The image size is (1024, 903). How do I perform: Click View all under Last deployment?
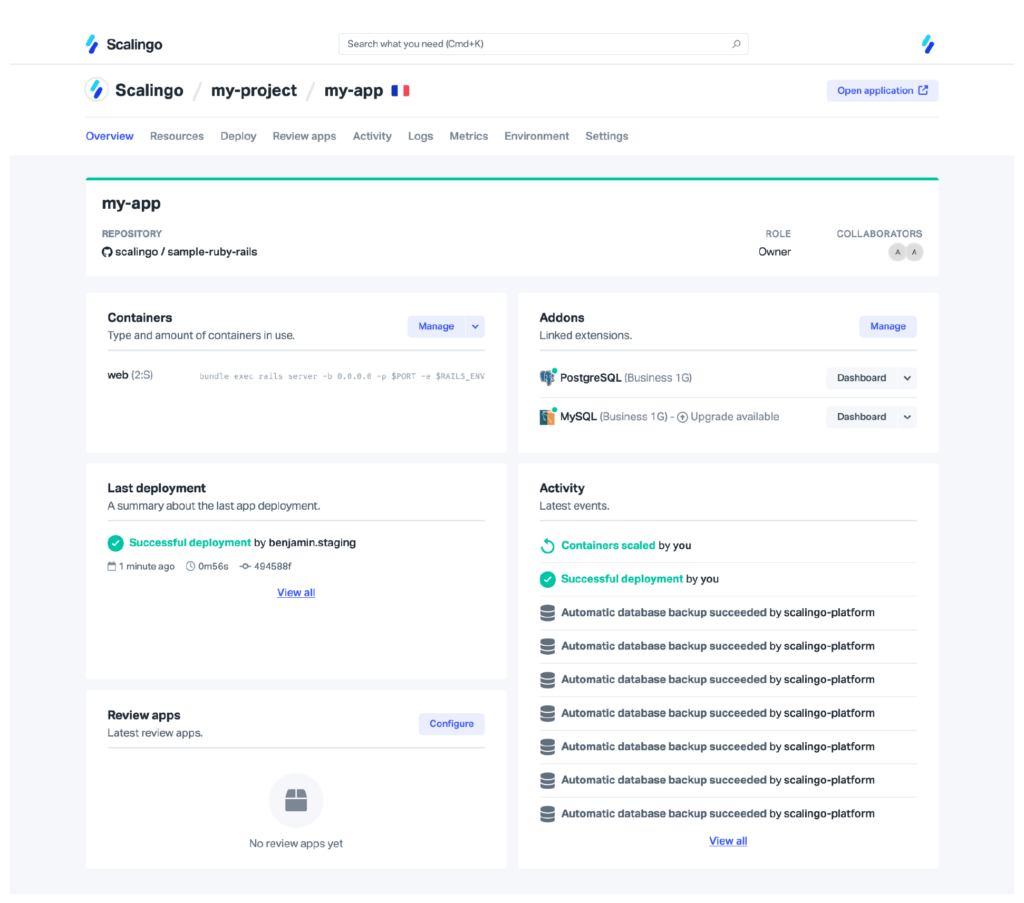(x=296, y=592)
